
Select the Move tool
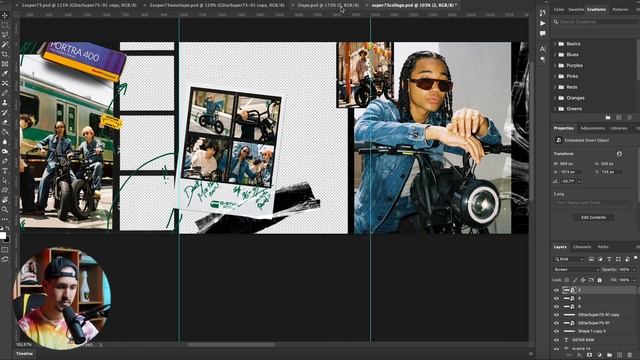click(5, 15)
